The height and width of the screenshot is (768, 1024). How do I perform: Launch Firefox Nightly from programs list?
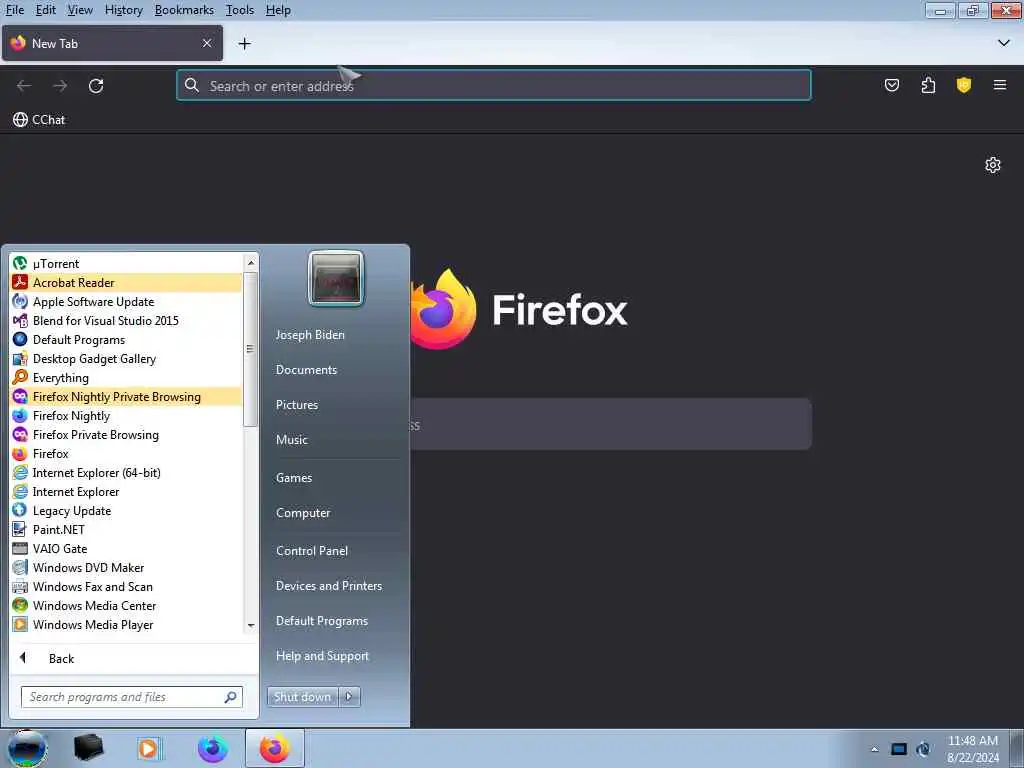coord(126,415)
